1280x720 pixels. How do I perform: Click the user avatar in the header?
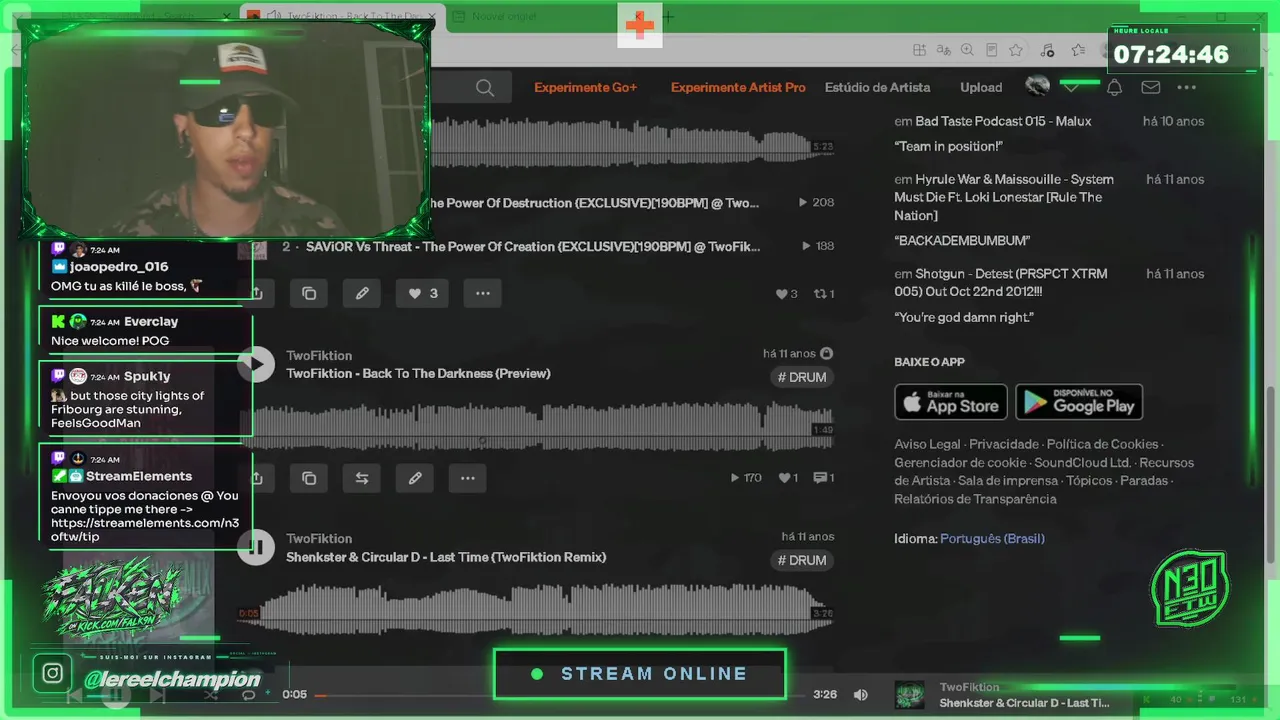(x=1038, y=87)
